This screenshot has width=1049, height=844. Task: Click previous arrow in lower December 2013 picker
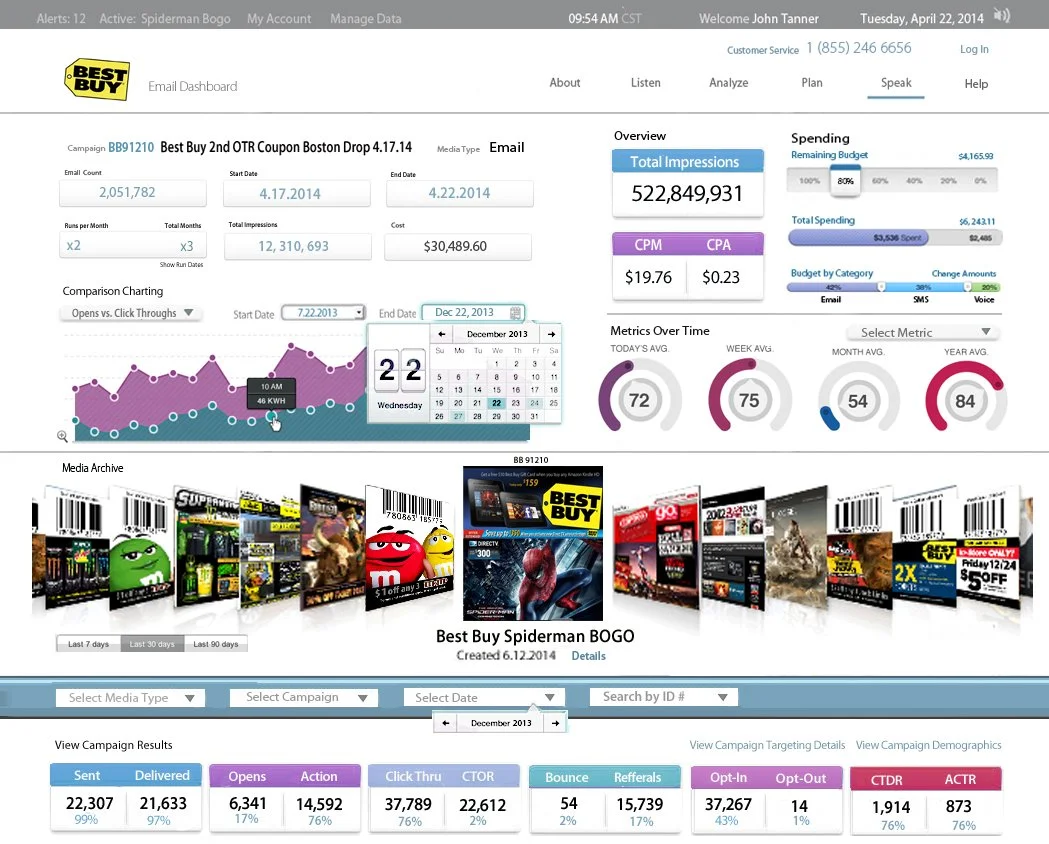446,723
